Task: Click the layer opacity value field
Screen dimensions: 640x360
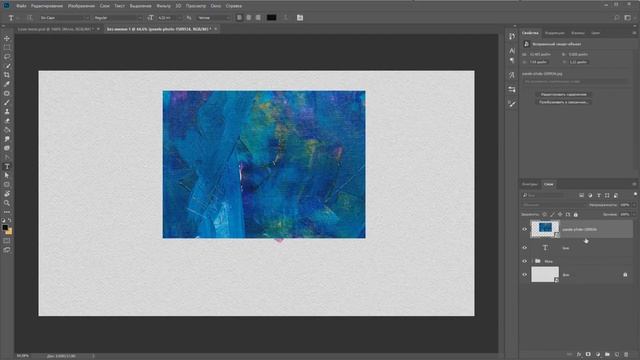Action: (x=624, y=205)
